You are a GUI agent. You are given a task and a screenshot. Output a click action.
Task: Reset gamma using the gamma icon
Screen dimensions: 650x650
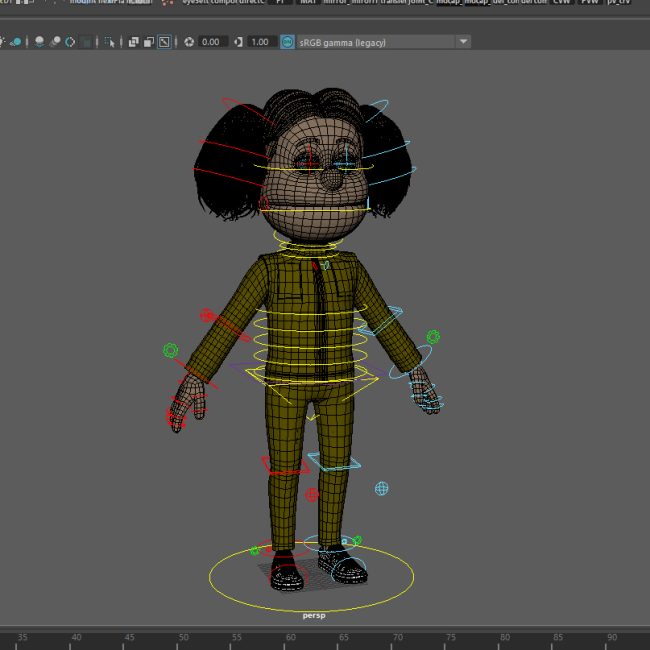[x=238, y=42]
